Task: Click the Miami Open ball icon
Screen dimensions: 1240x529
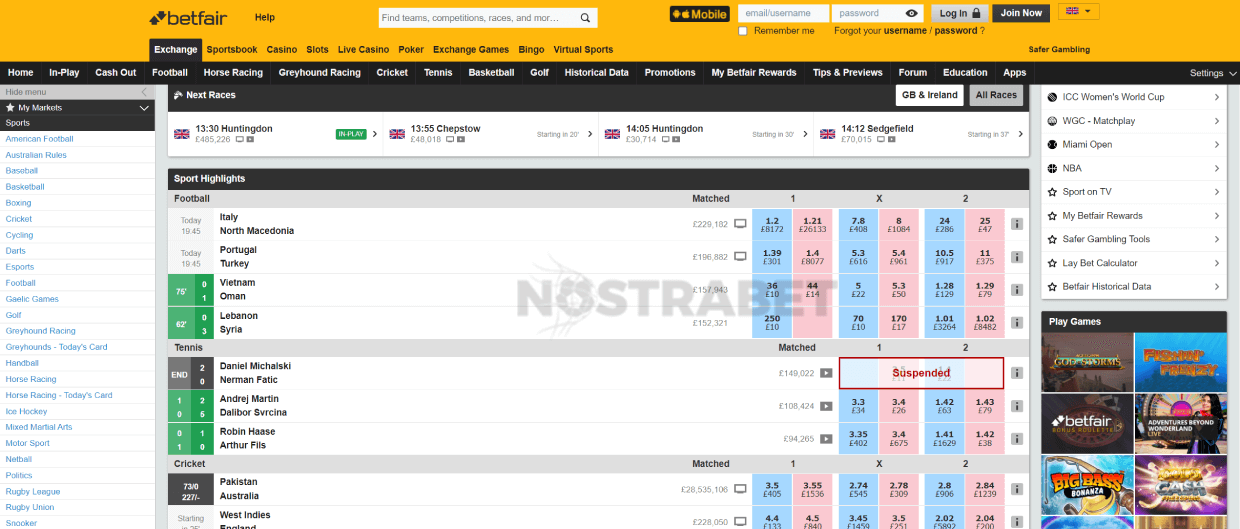Action: click(x=1052, y=144)
